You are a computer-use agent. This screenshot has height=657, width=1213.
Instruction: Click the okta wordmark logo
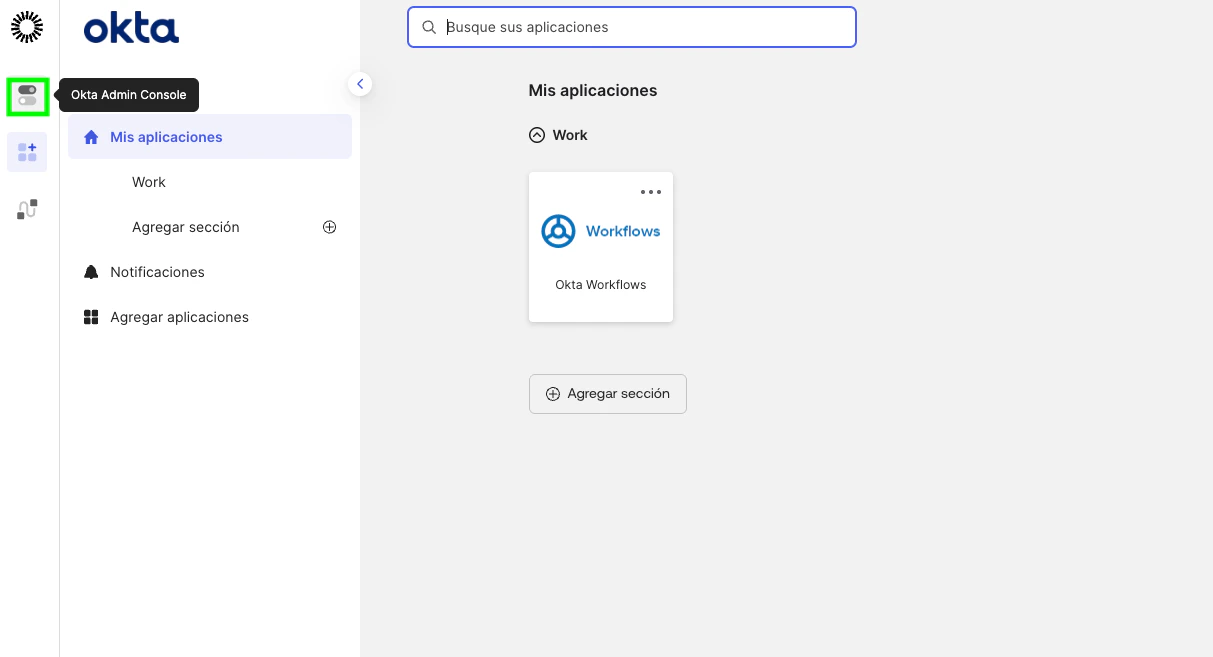[131, 29]
